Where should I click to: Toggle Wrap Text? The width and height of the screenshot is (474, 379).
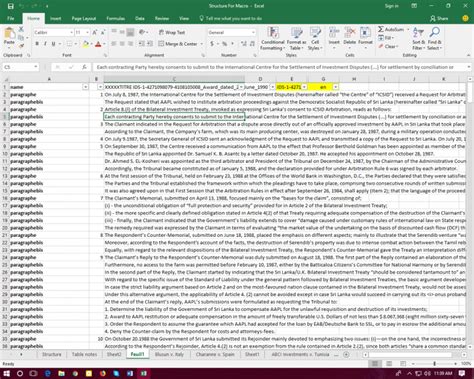click(172, 32)
